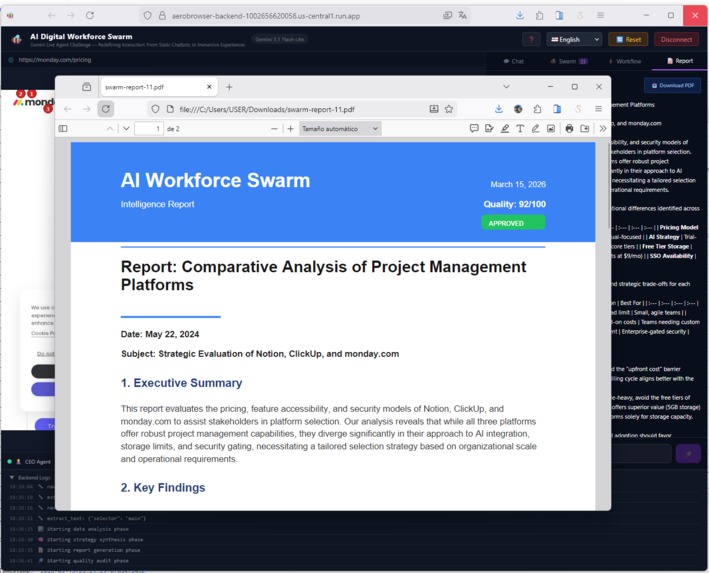
Task: Click the purple send button in chat
Action: [x=688, y=454]
